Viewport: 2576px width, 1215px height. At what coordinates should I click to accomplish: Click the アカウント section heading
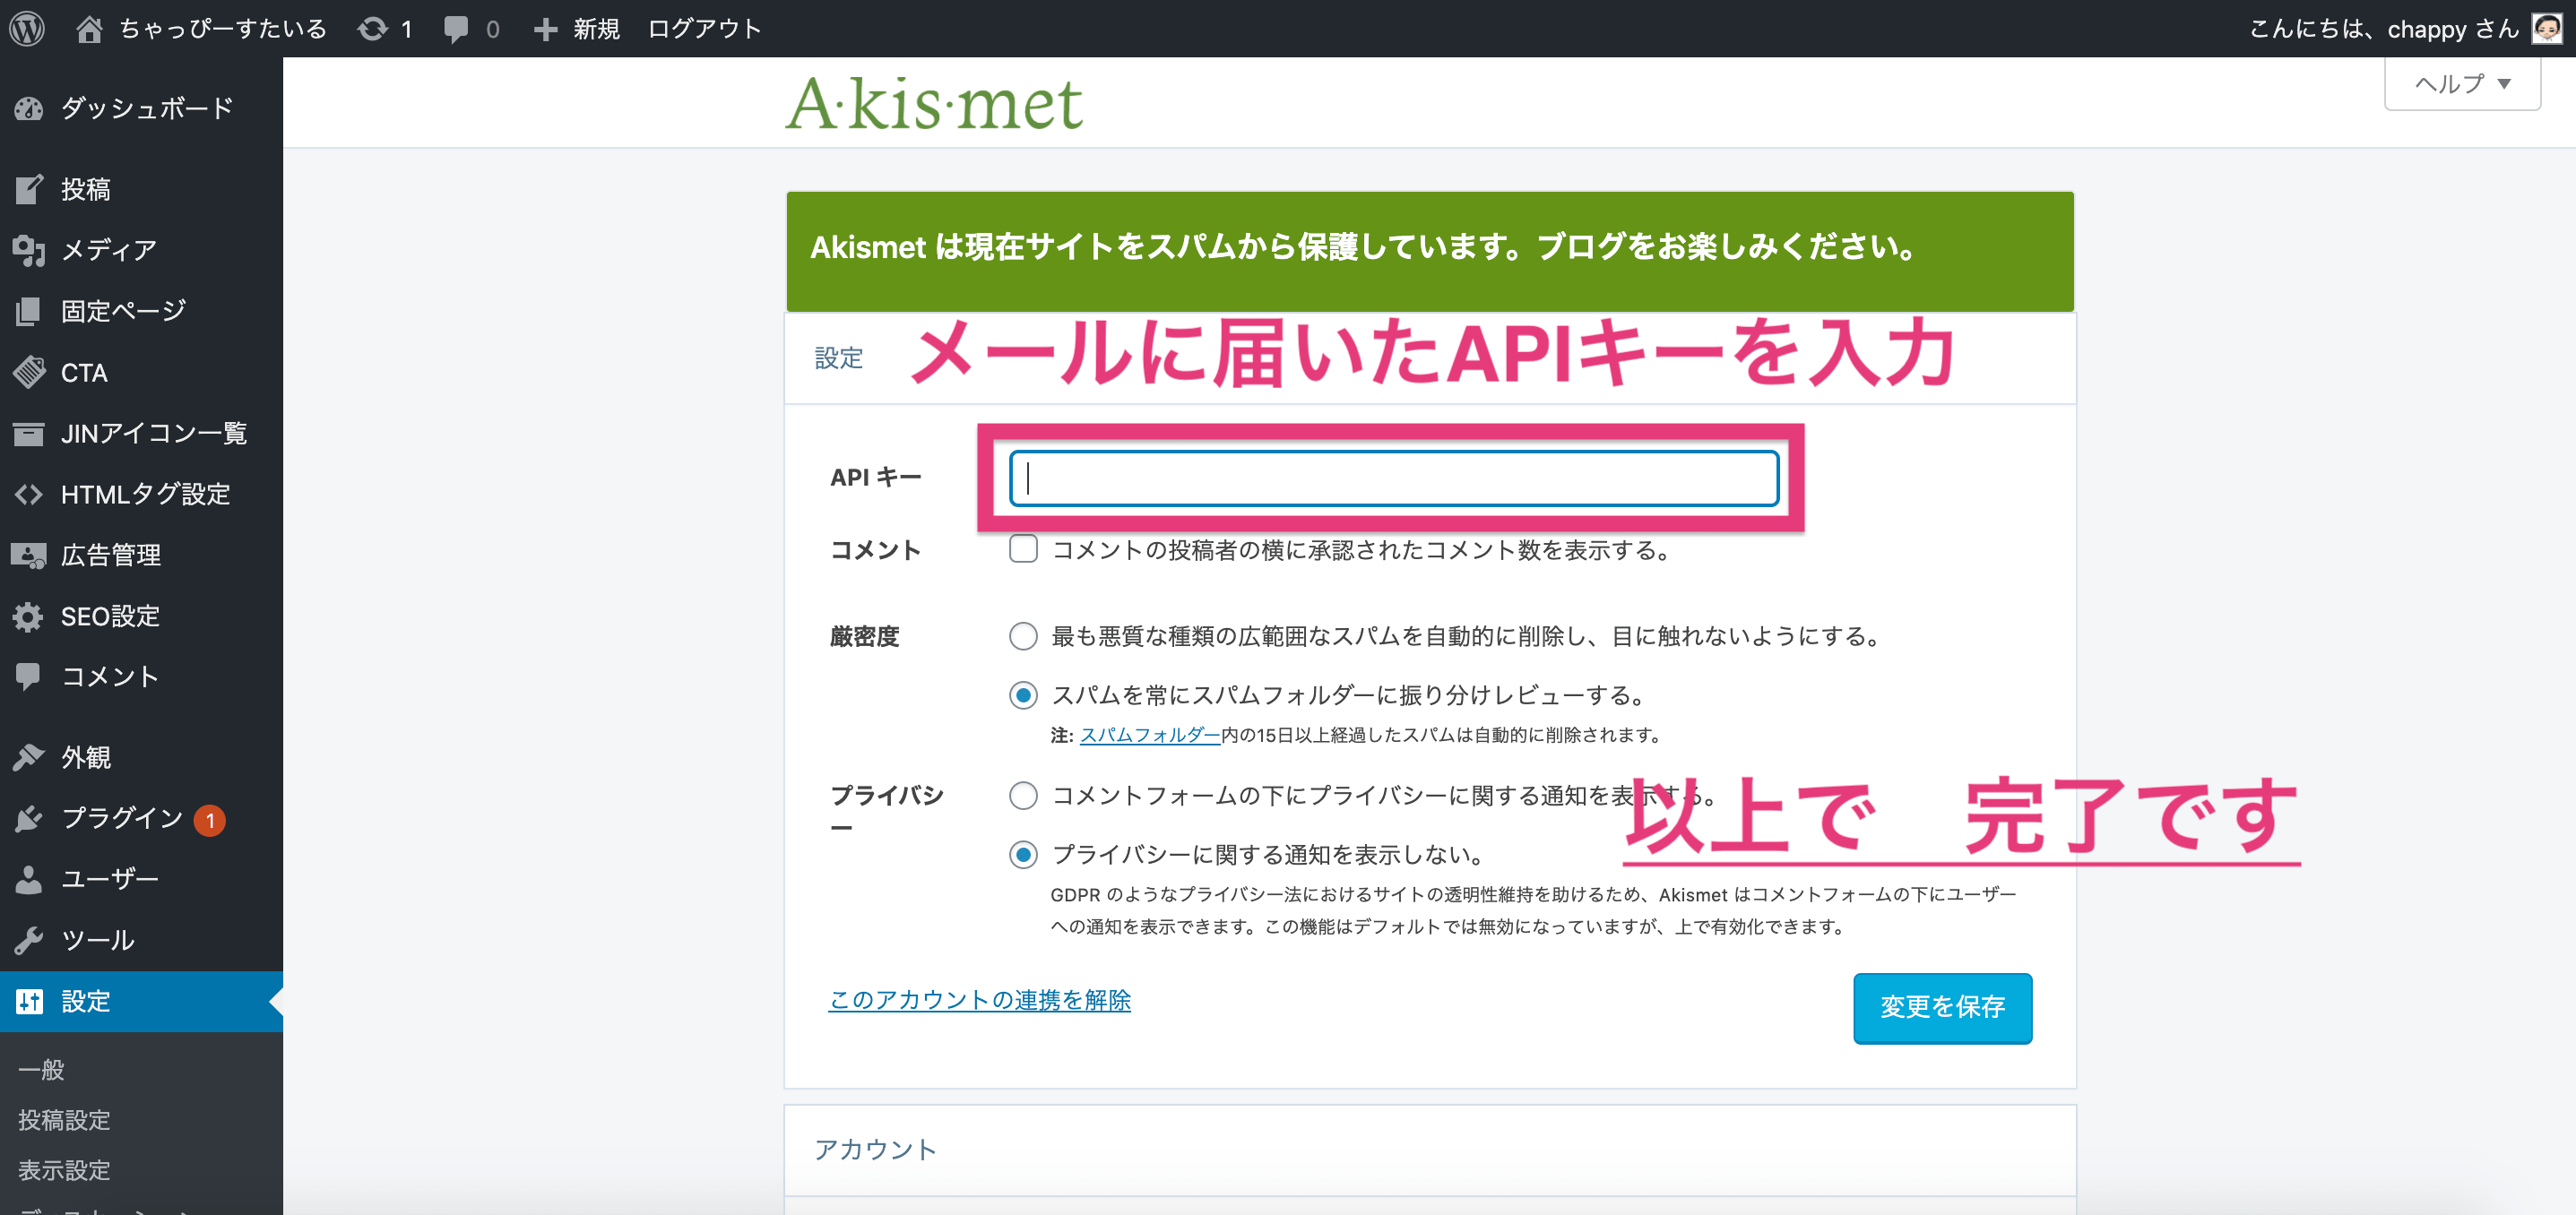point(875,1150)
